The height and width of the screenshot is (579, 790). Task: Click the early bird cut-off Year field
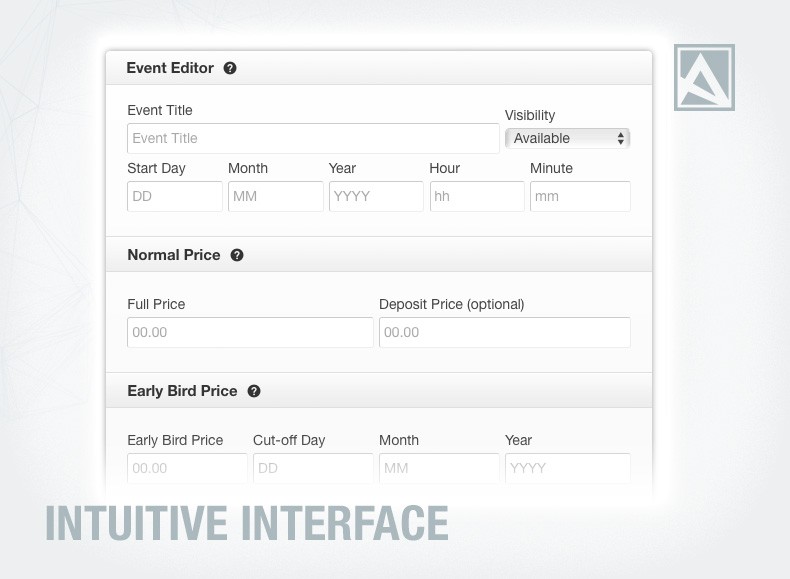pyautogui.click(x=567, y=468)
